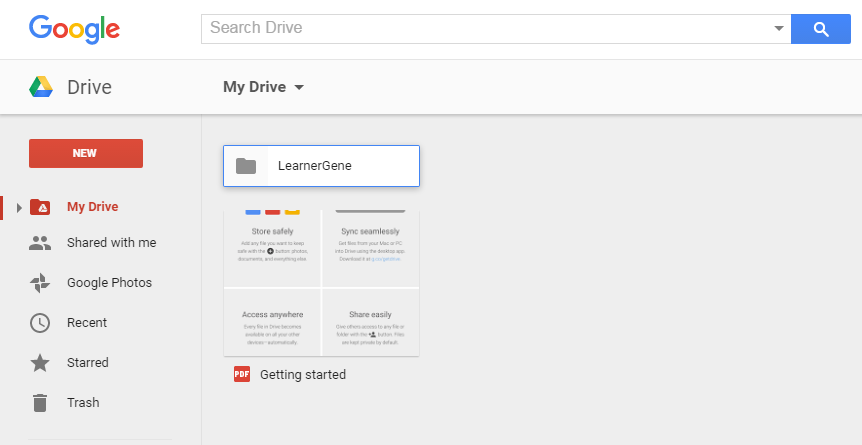Image resolution: width=862 pixels, height=445 pixels.
Task: Click the Google Photos pinwheel icon
Action: [40, 283]
